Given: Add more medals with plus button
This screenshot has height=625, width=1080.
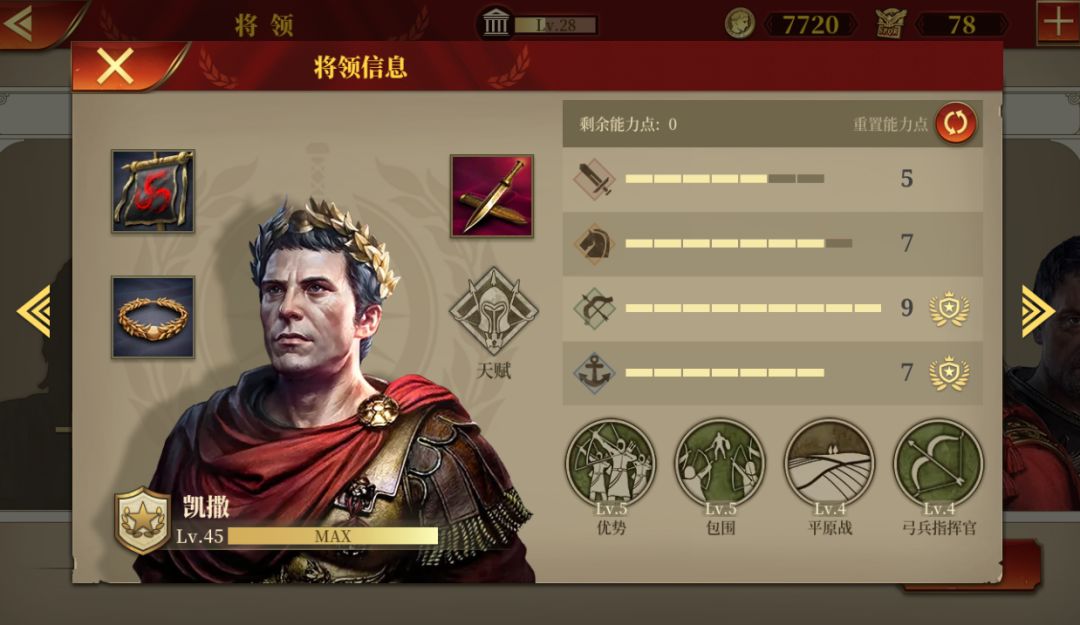Looking at the screenshot, I should pos(1058,23).
